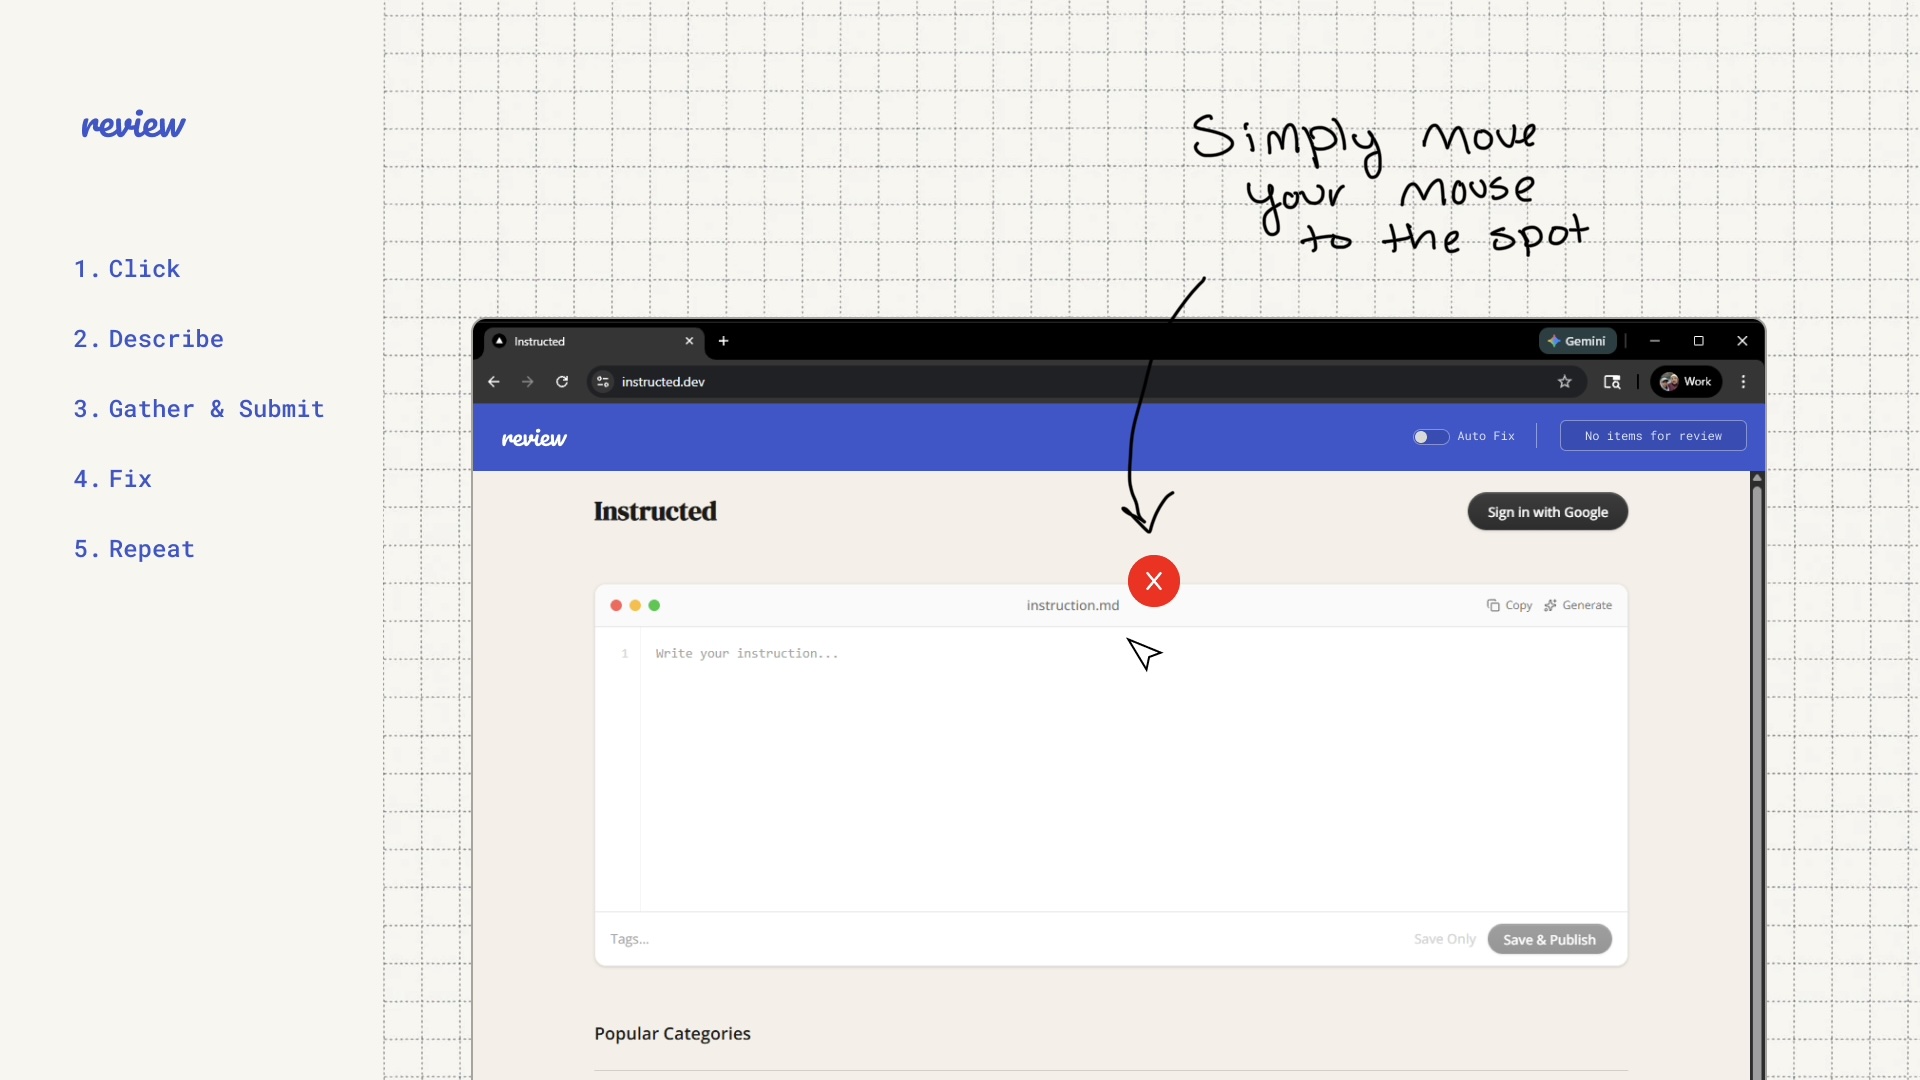
Task: Reload the instructed.dev page
Action: [x=562, y=382]
